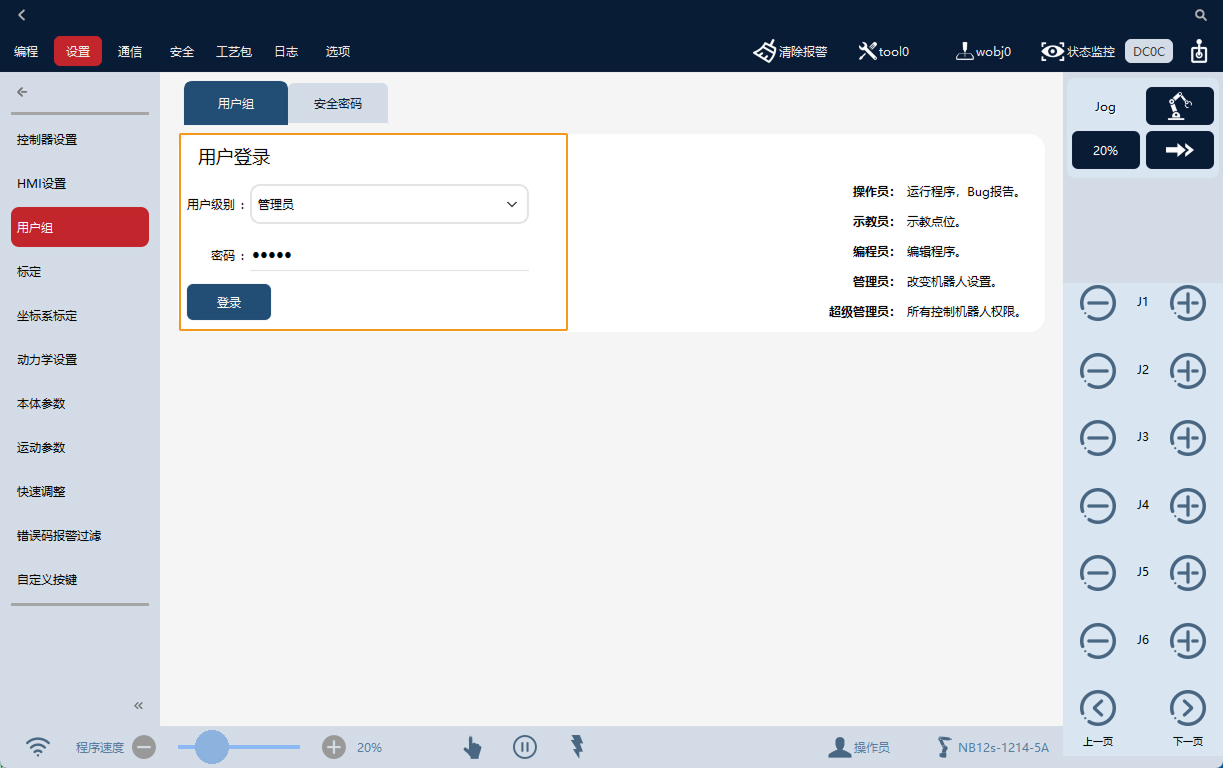
Task: Open the wobj0 work object selector
Action: pos(983,51)
